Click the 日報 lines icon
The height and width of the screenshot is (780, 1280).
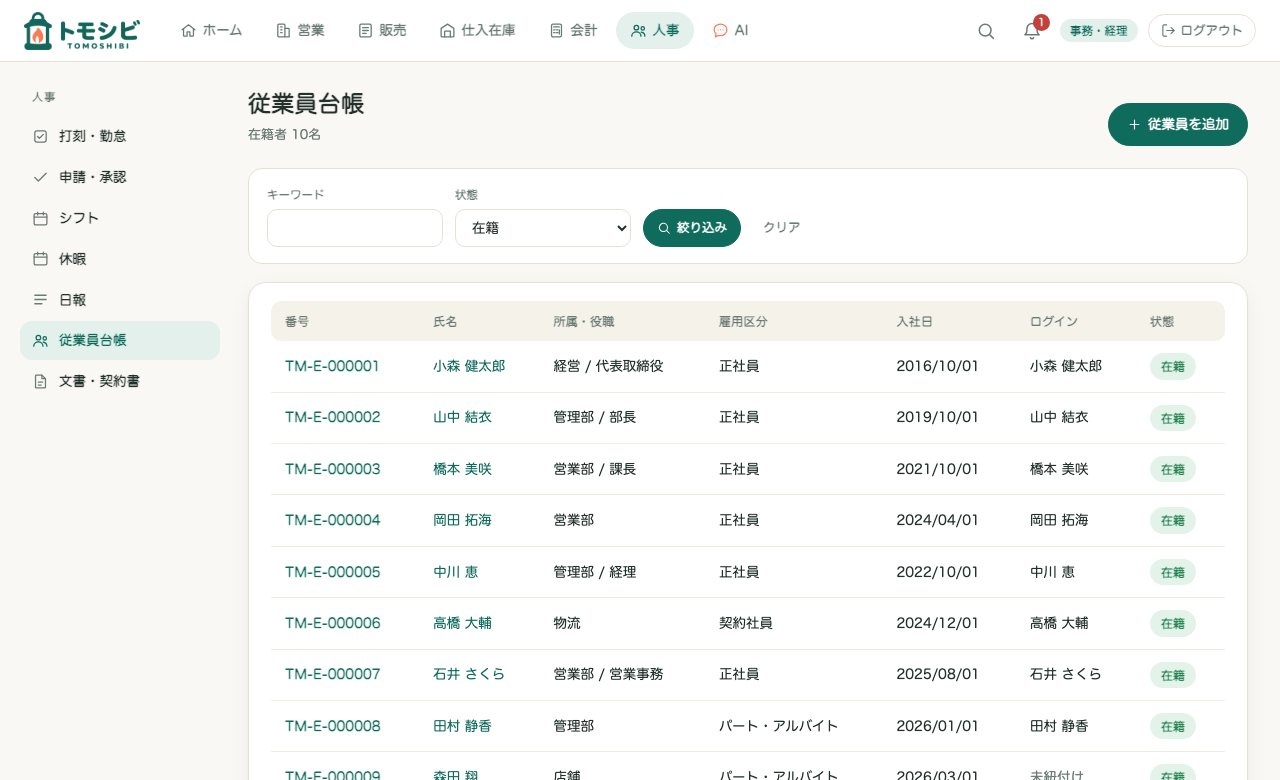tap(40, 300)
